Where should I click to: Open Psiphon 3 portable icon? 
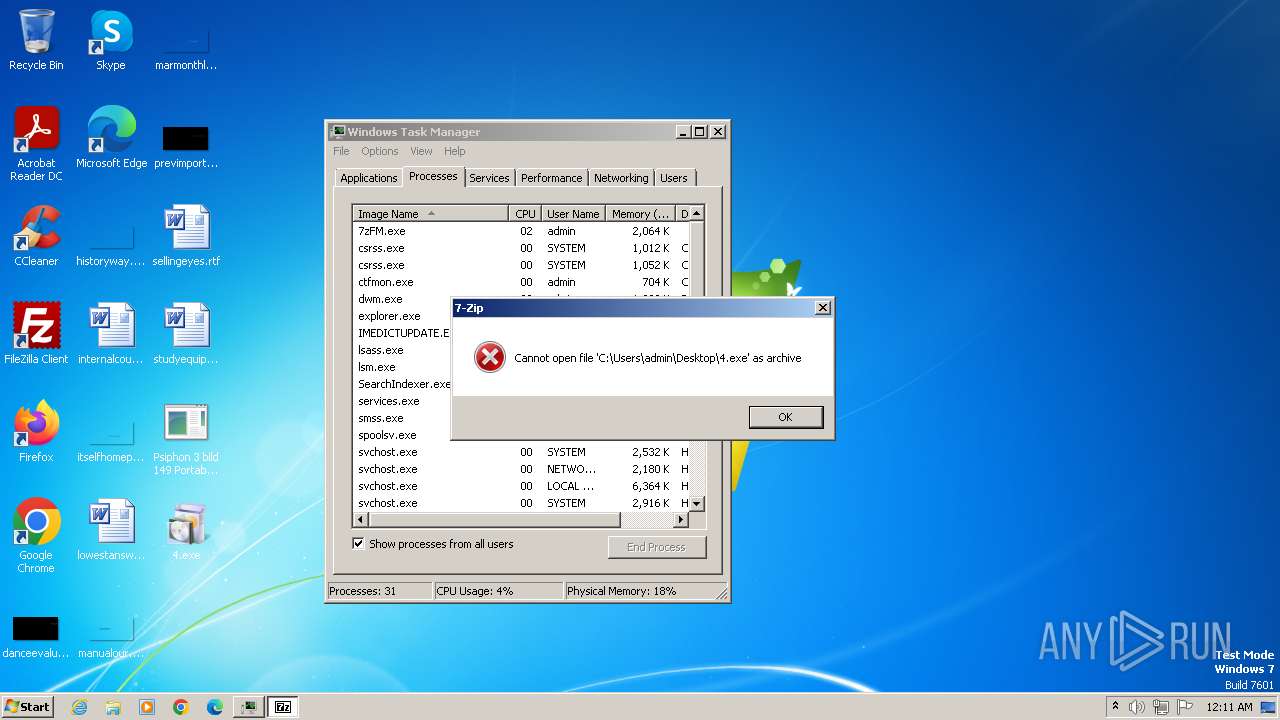(186, 438)
